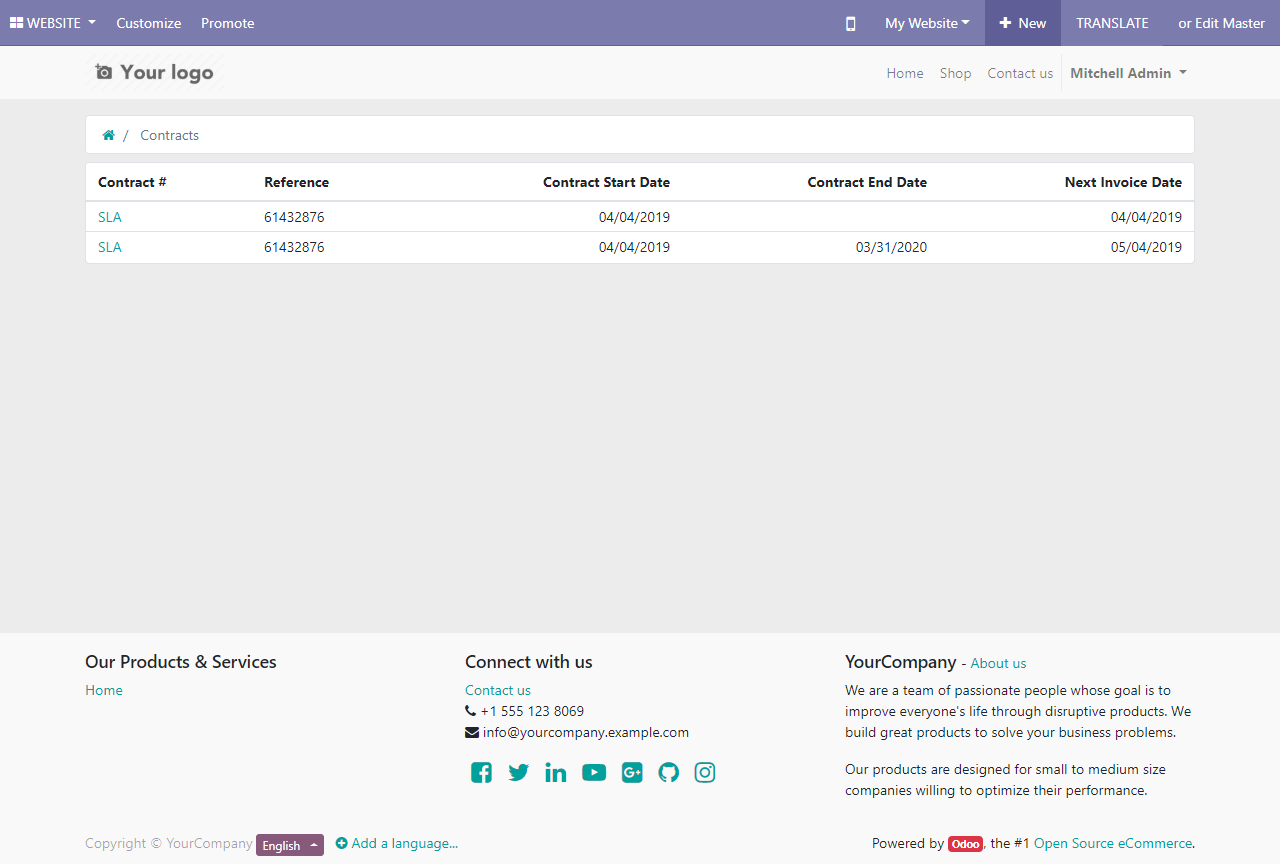Open the Instagram icon
1280x864 pixels.
[705, 772]
